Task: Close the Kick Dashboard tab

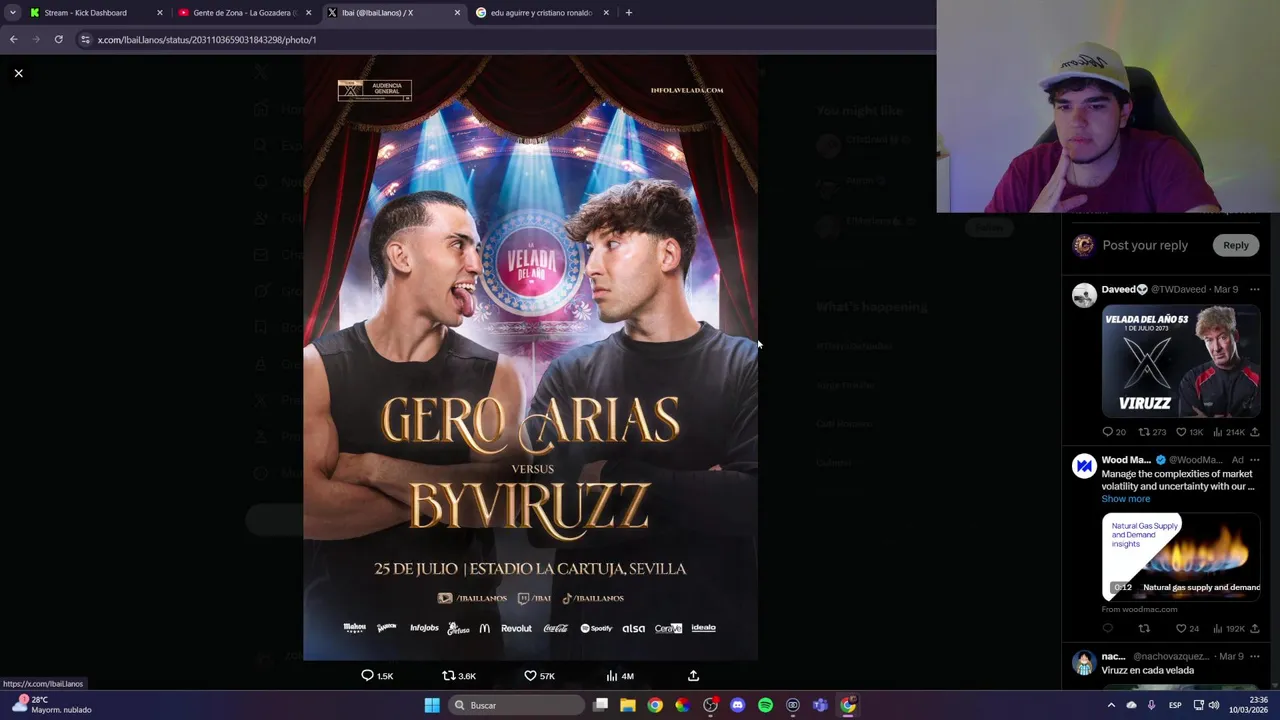Action: pyautogui.click(x=159, y=13)
